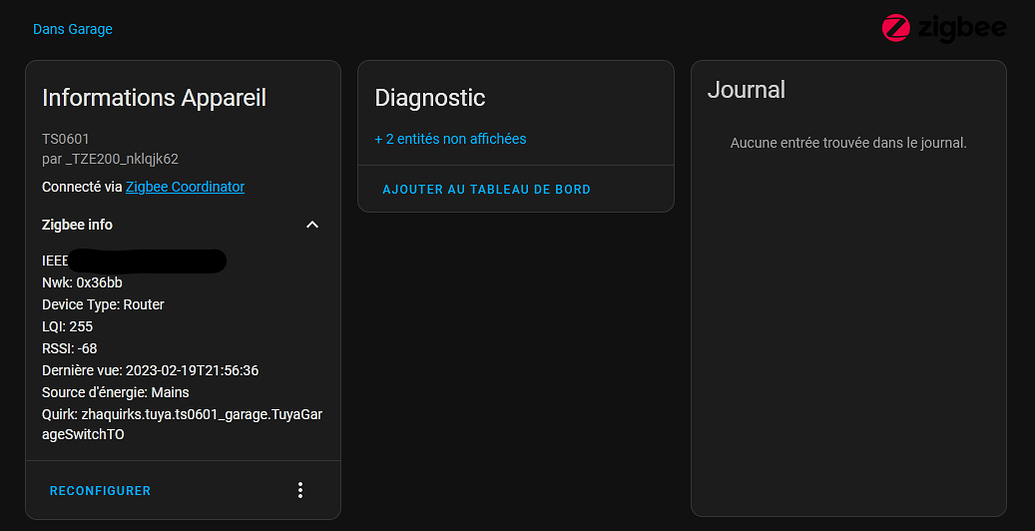
Task: Show the 2 hidden entities
Action: (450, 139)
